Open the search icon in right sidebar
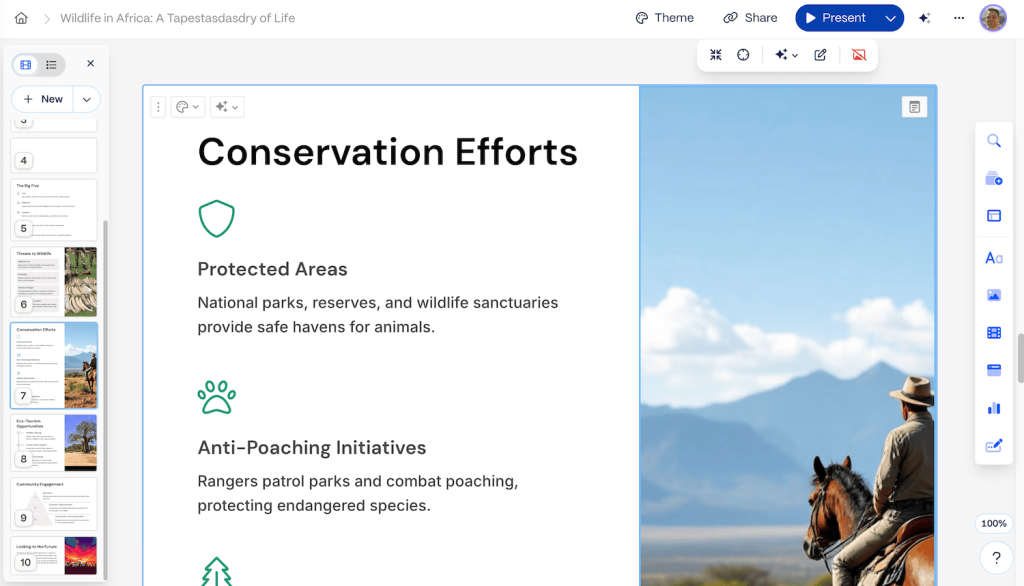The height and width of the screenshot is (586, 1024). click(993, 141)
